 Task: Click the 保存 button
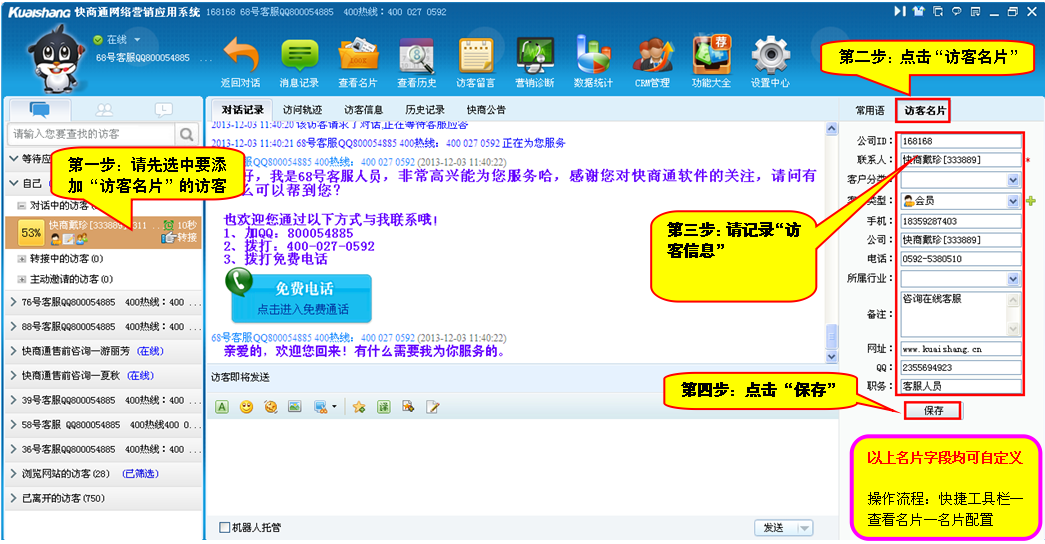pyautogui.click(x=933, y=410)
